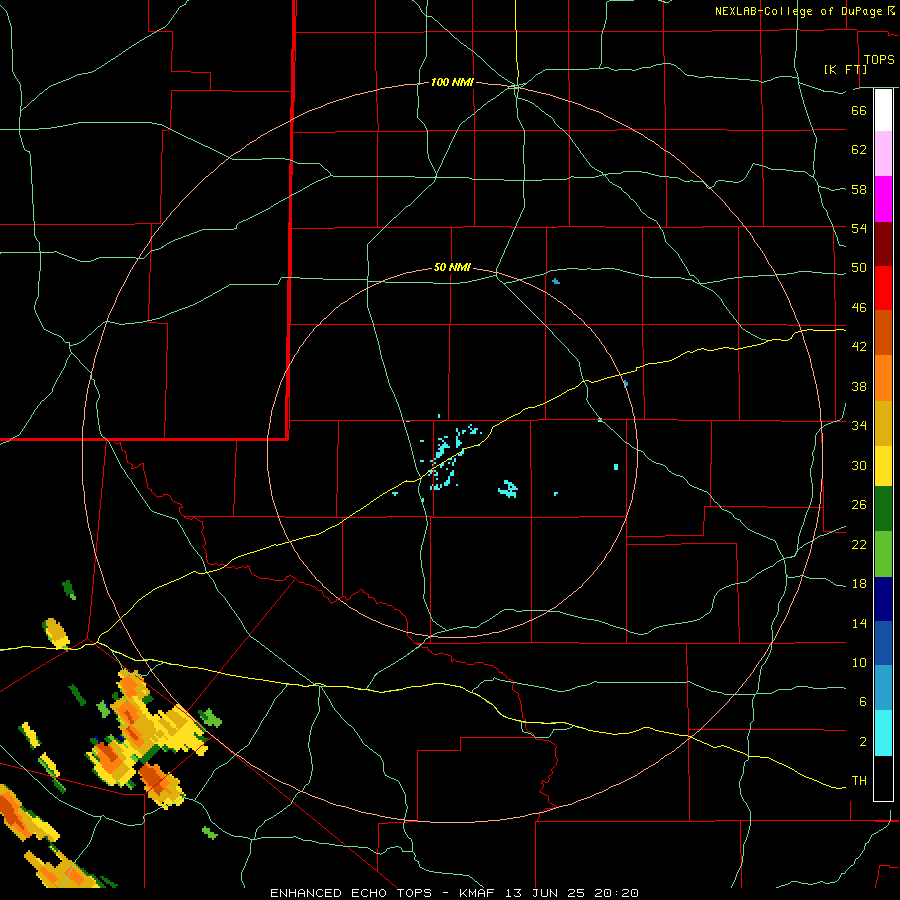Click the "66" legend value
The image size is (900, 900).
coord(859,110)
